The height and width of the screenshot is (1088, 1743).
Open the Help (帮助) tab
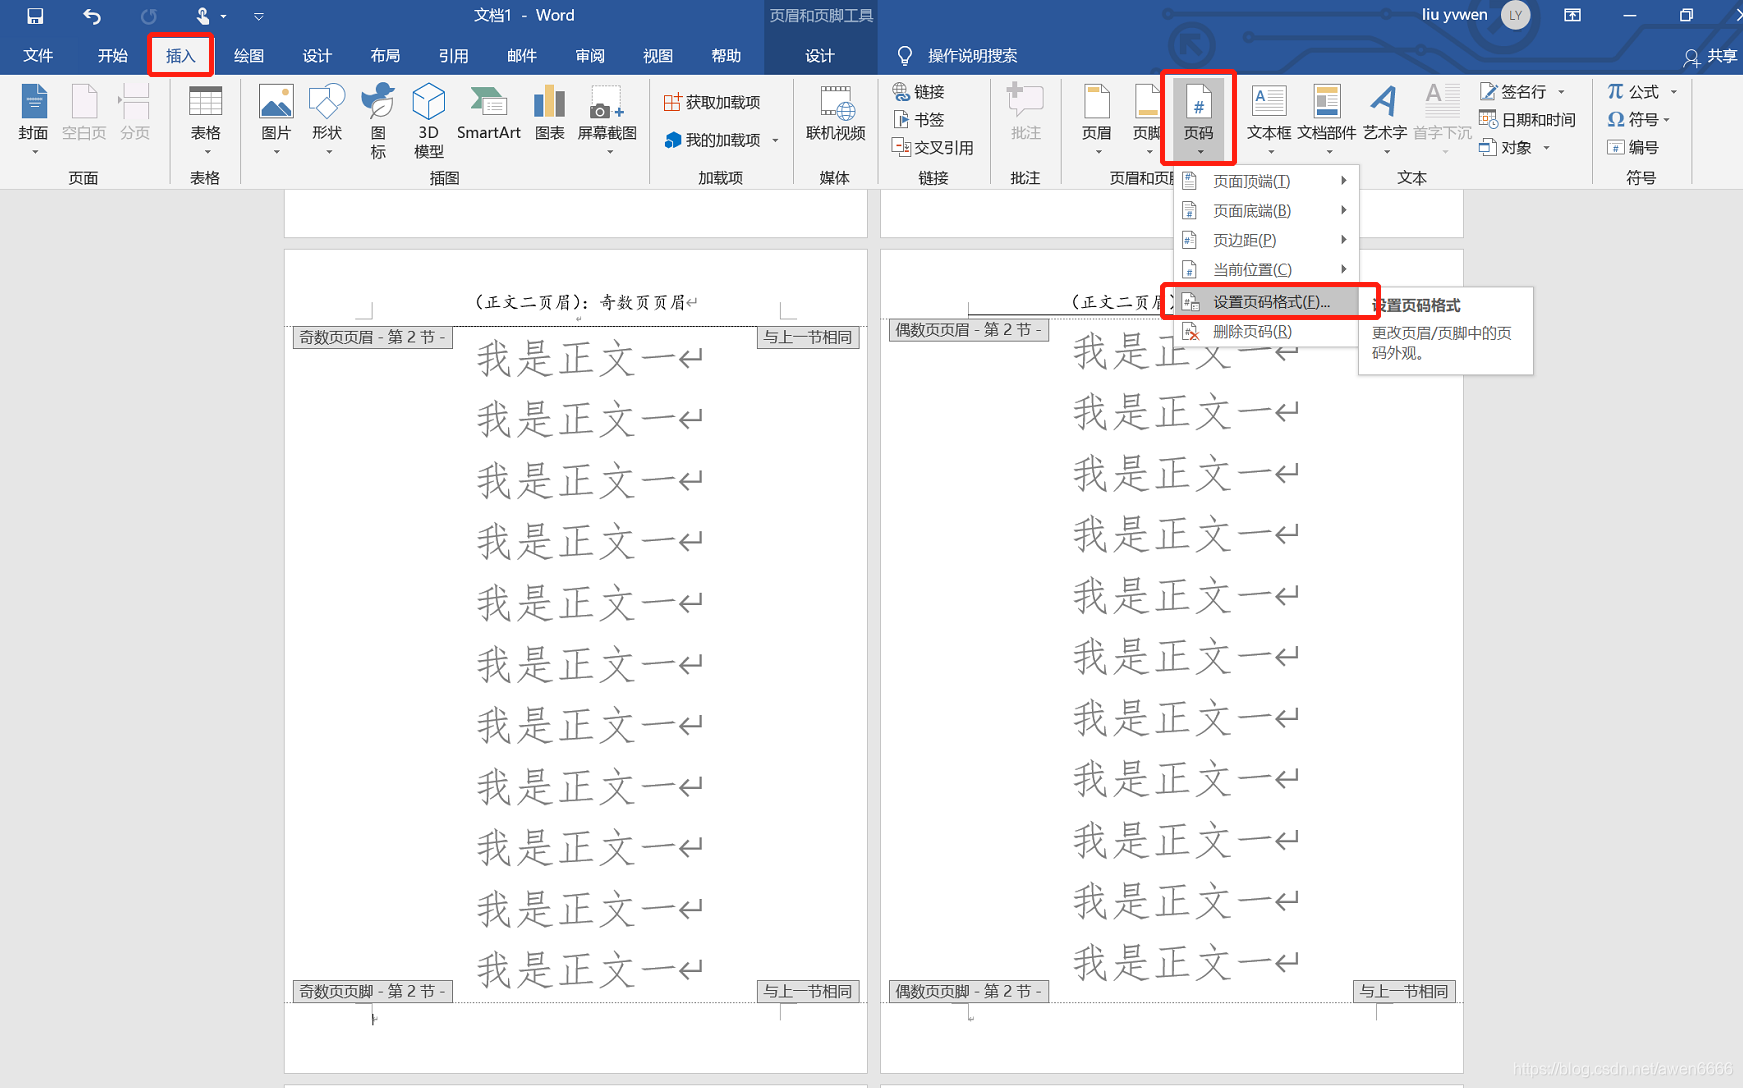coord(726,56)
